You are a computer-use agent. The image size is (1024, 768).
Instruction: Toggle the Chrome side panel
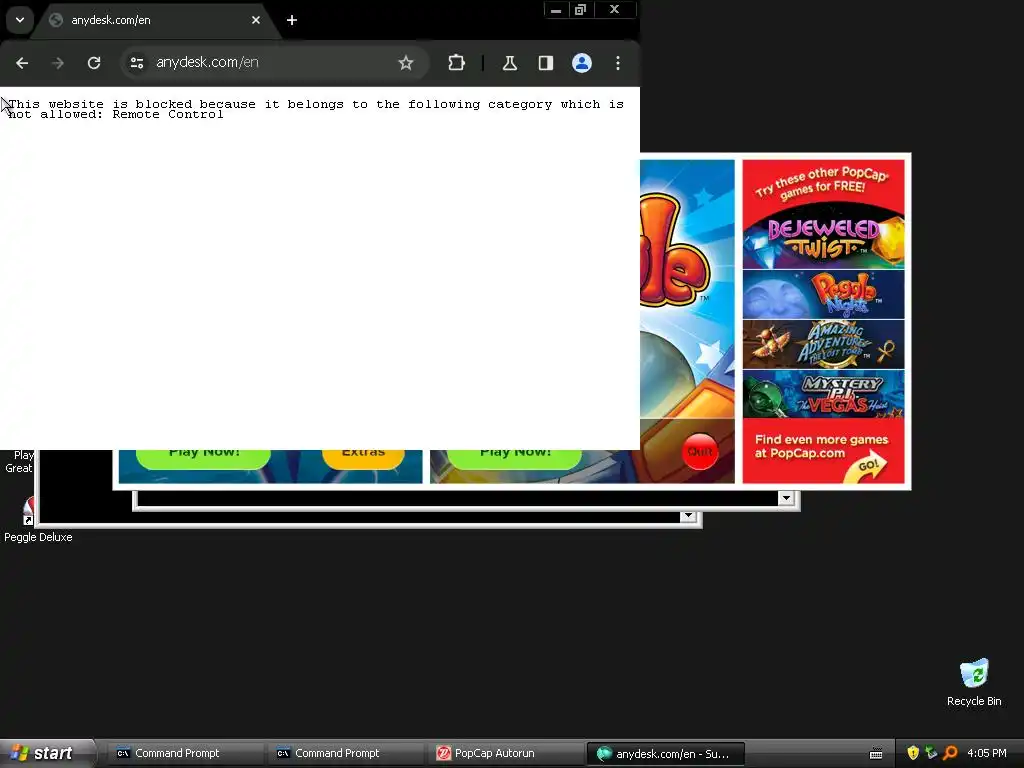[x=546, y=63]
